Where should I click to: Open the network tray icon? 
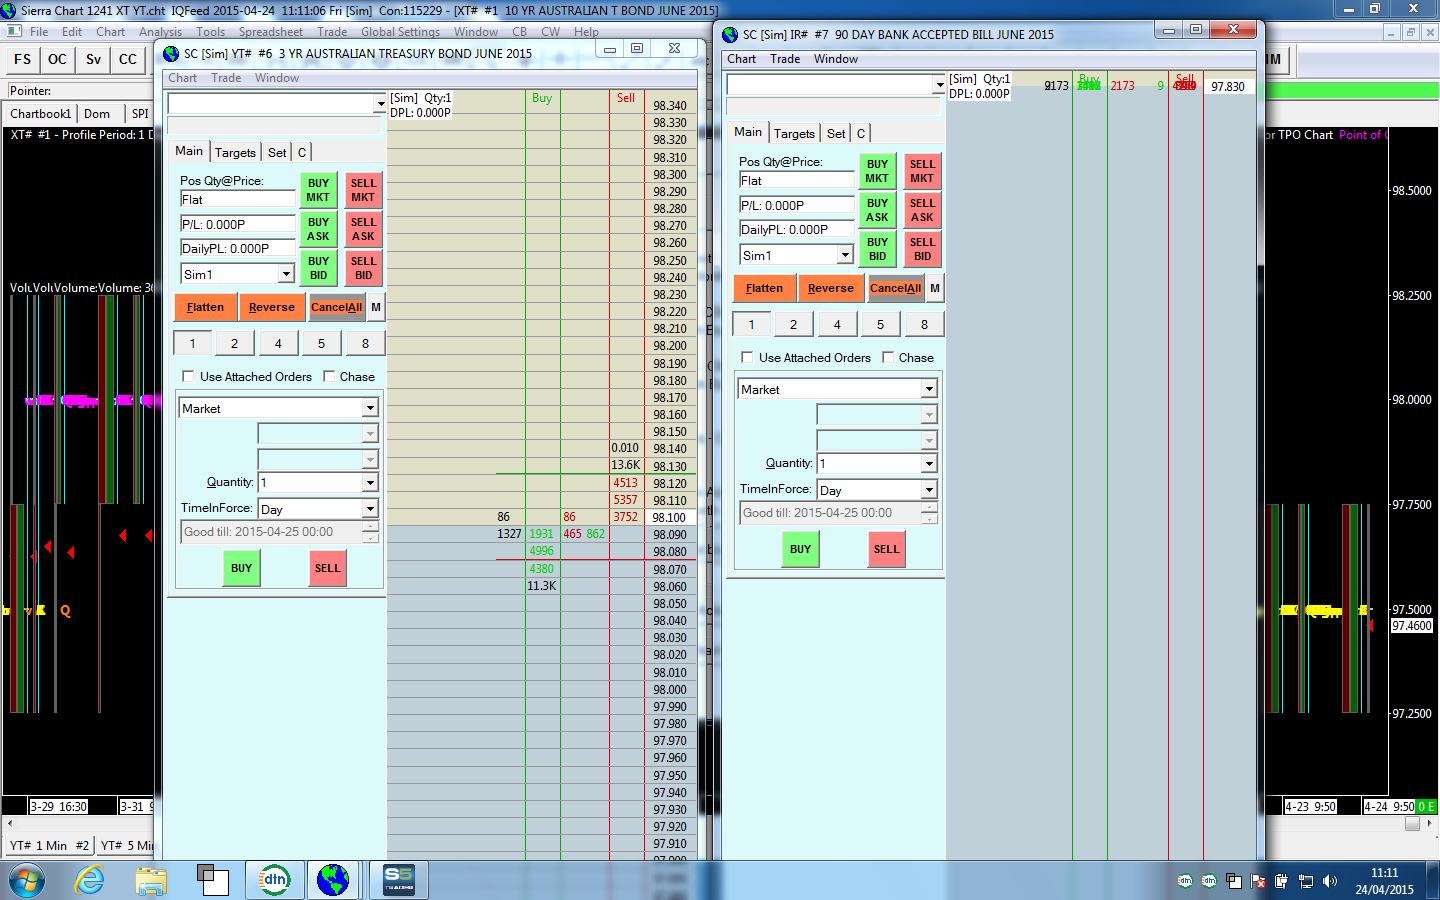[x=1306, y=882]
